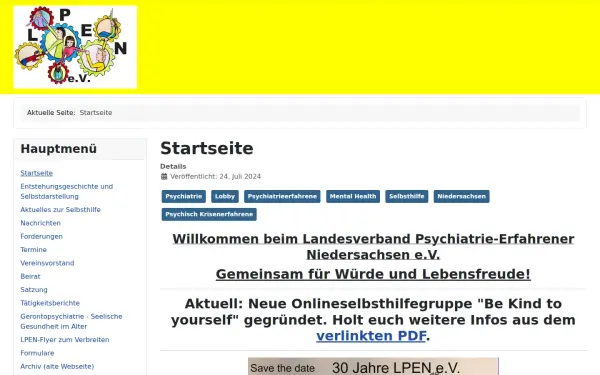
Task: View the Tätigkeitsberichte page
Action: (x=50, y=303)
